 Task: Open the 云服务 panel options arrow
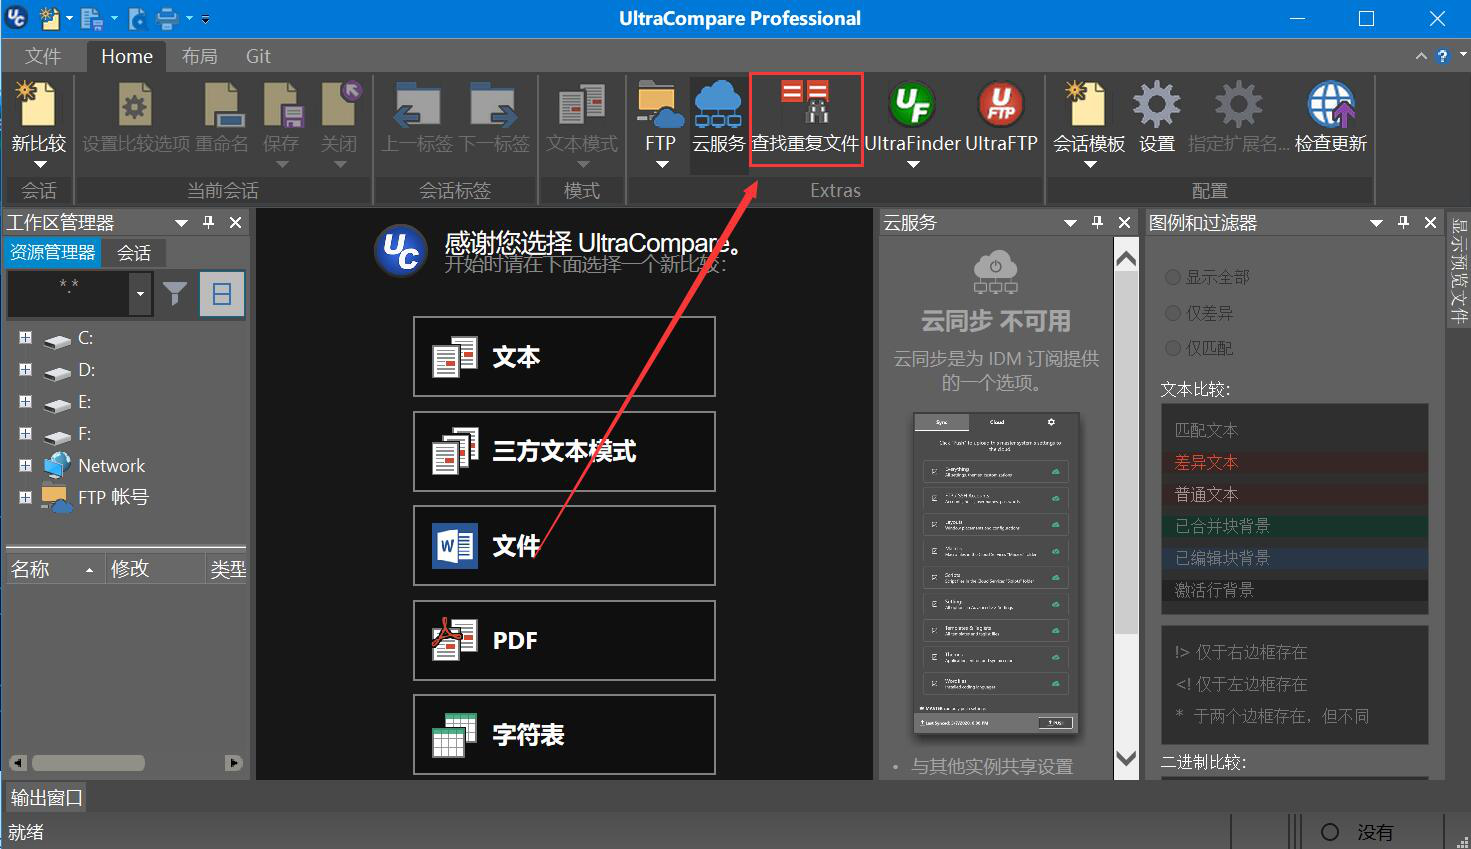[1070, 222]
